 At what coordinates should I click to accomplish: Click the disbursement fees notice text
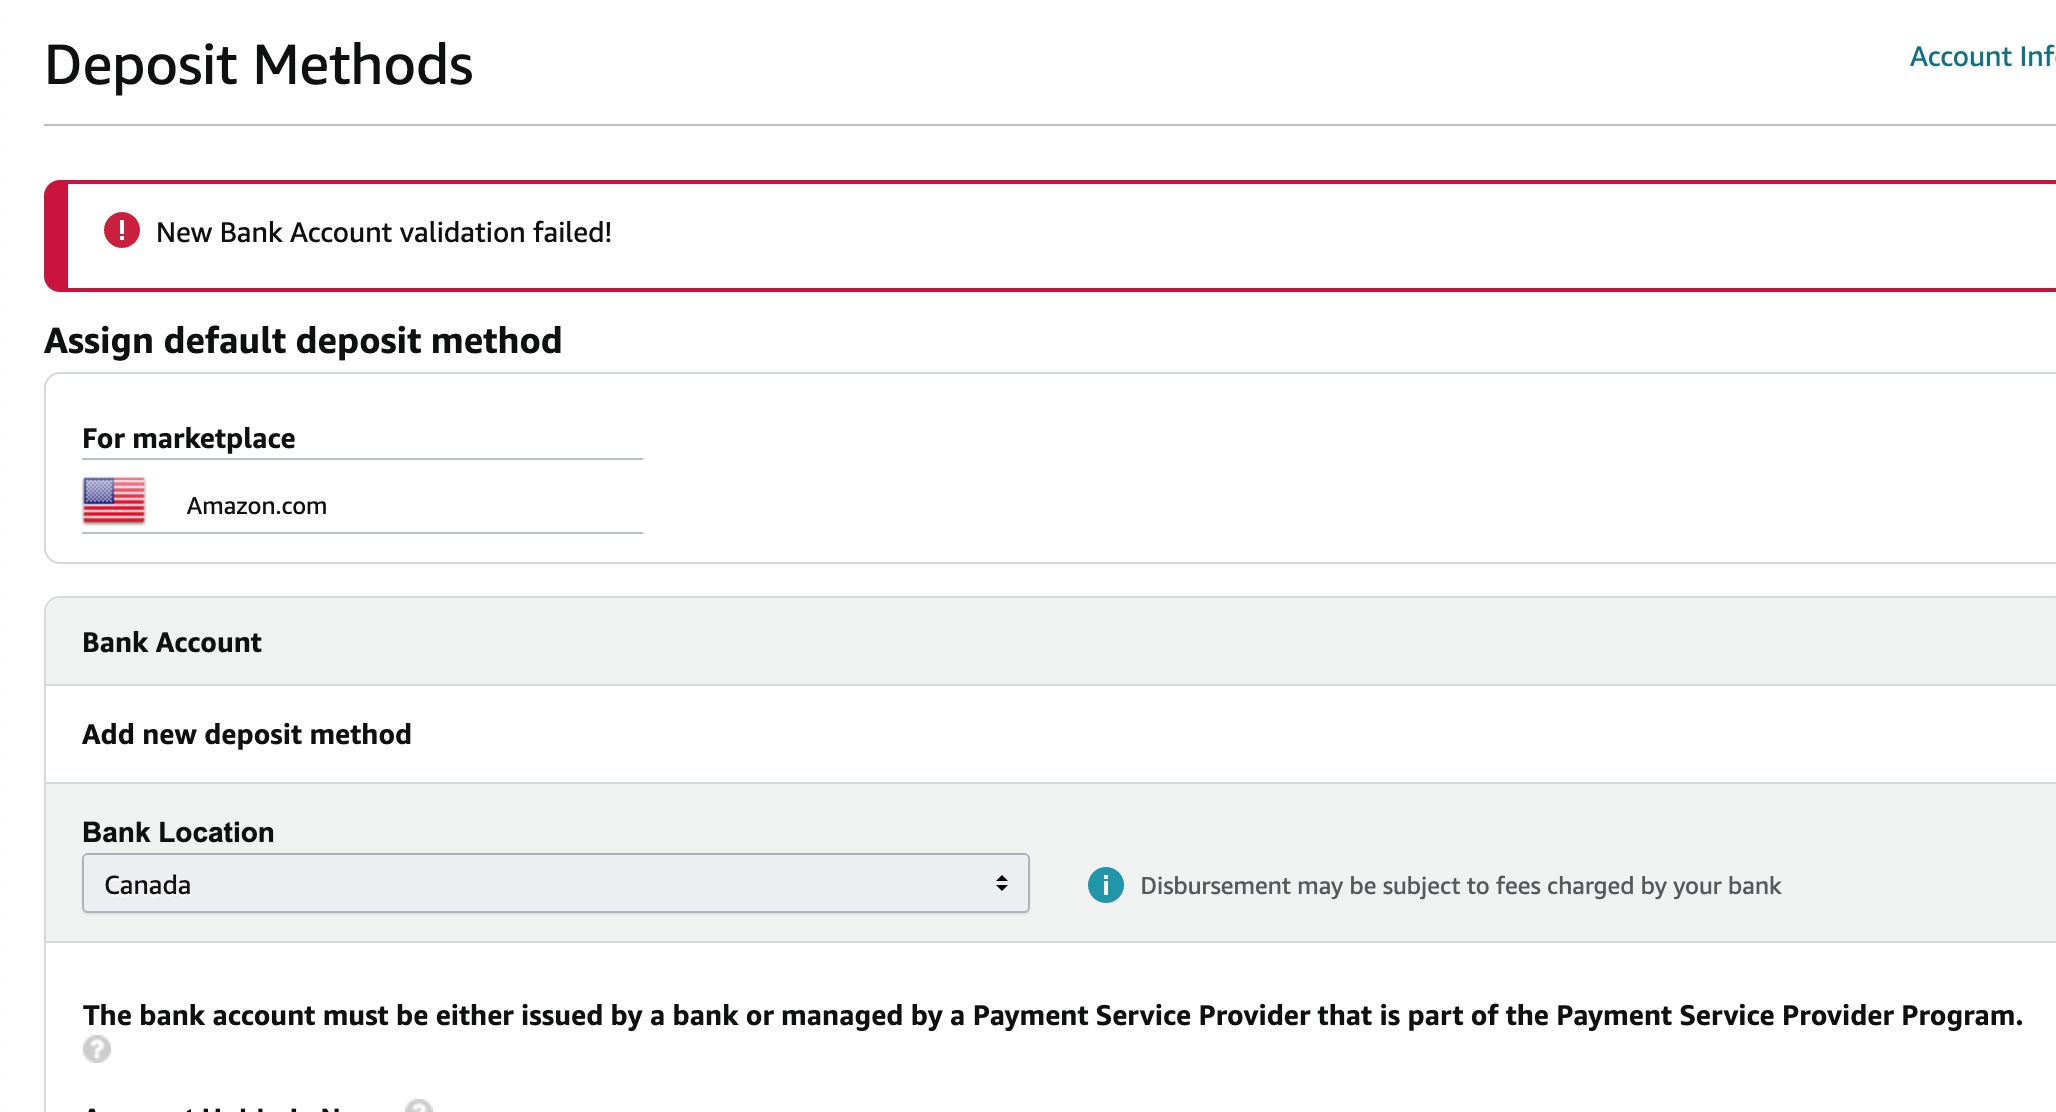pyautogui.click(x=1461, y=886)
